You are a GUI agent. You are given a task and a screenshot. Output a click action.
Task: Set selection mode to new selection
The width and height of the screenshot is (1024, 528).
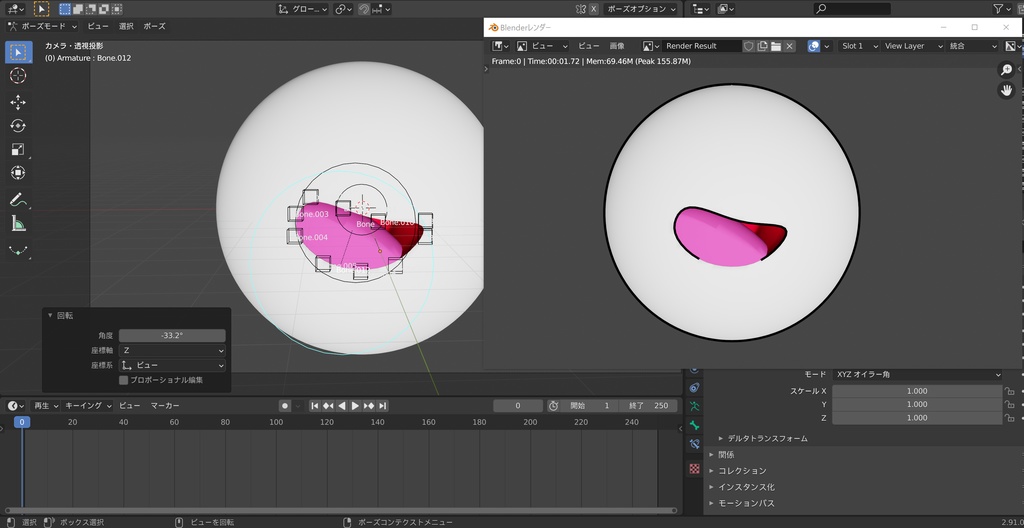(65, 9)
